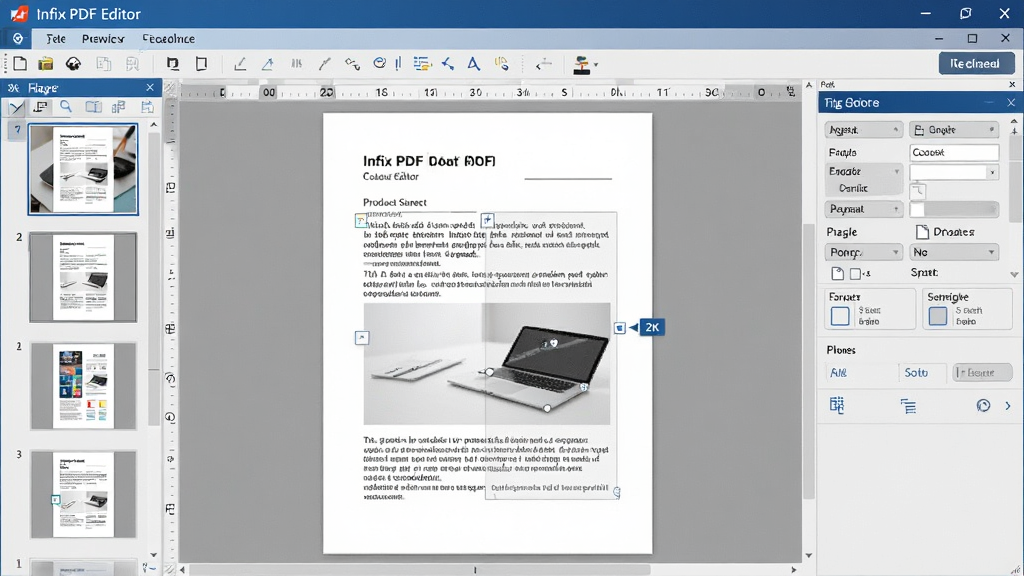Click the small square under the Enaate combo

pyautogui.click(x=918, y=190)
